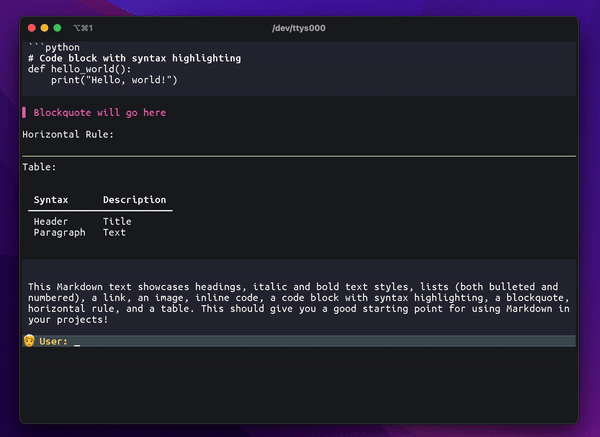Viewport: 600px width, 437px height.
Task: Click the red close window button
Action: point(32,28)
